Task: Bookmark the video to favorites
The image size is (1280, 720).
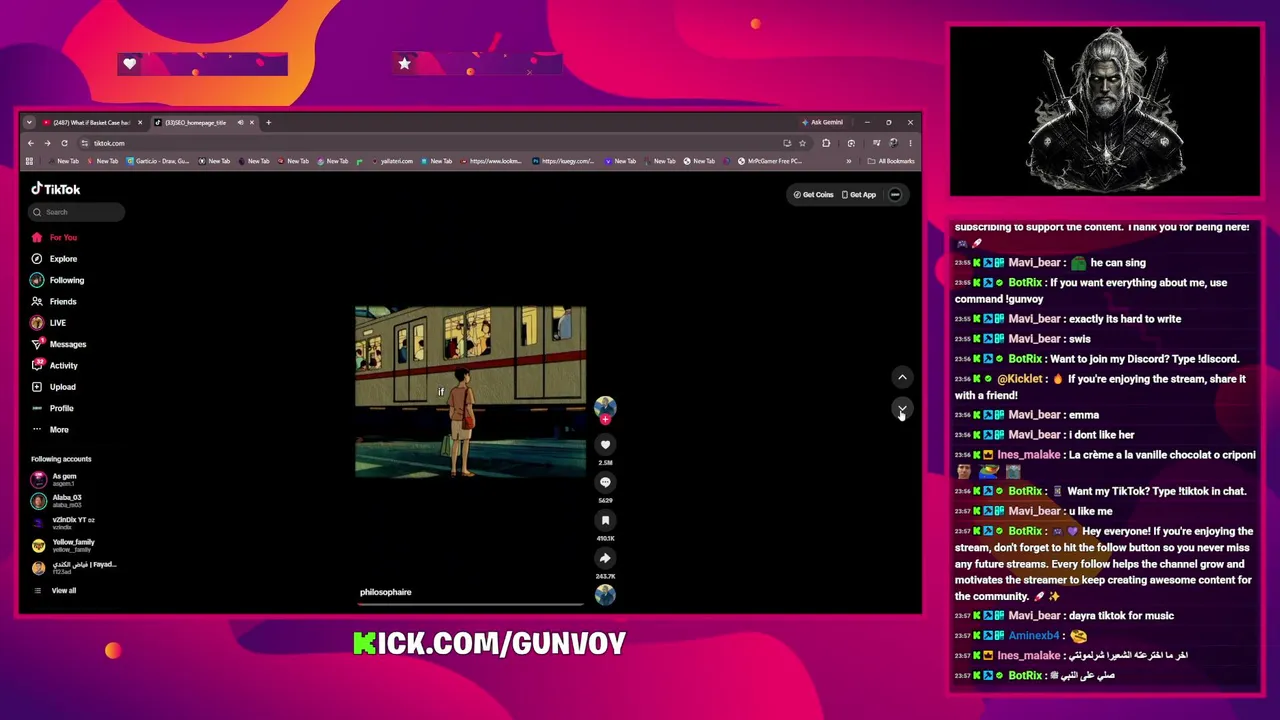Action: tap(605, 521)
